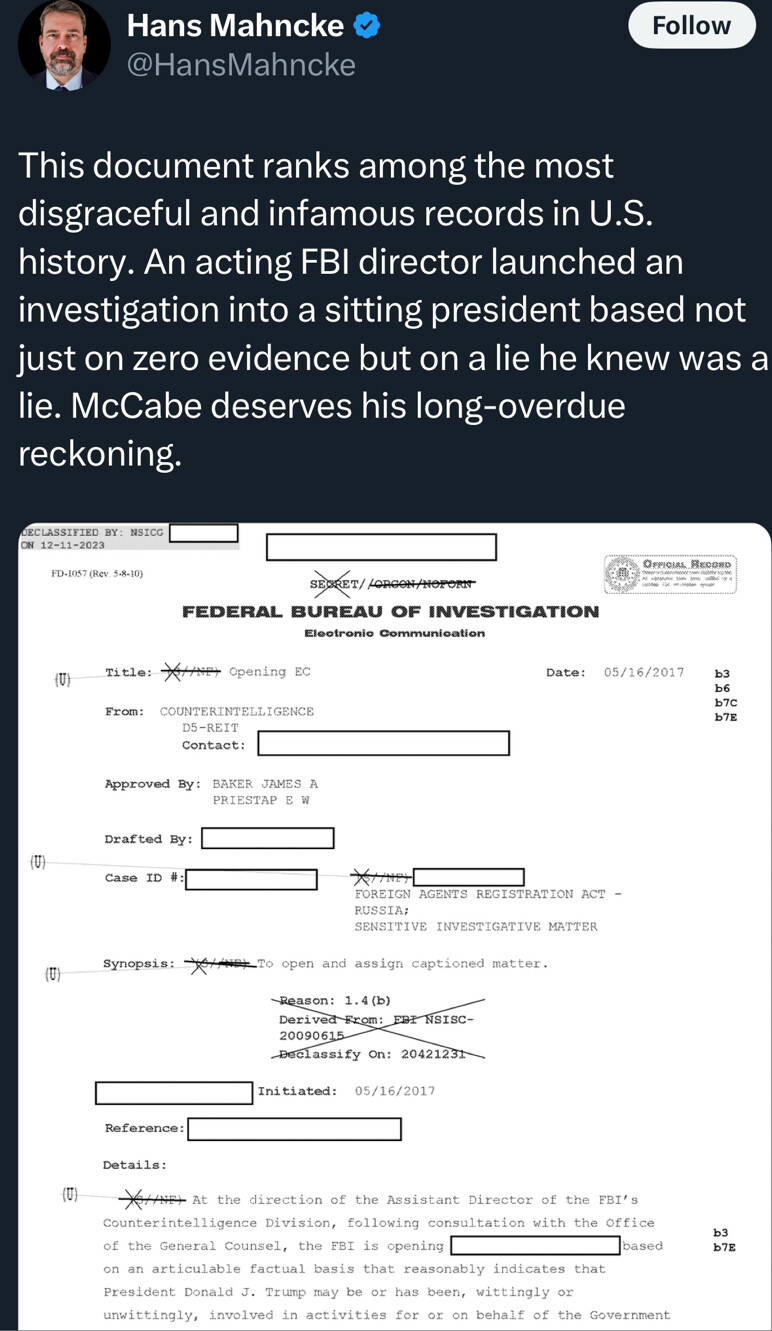Click the redacted Reference box
The height and width of the screenshot is (1331, 772).
[294, 1129]
